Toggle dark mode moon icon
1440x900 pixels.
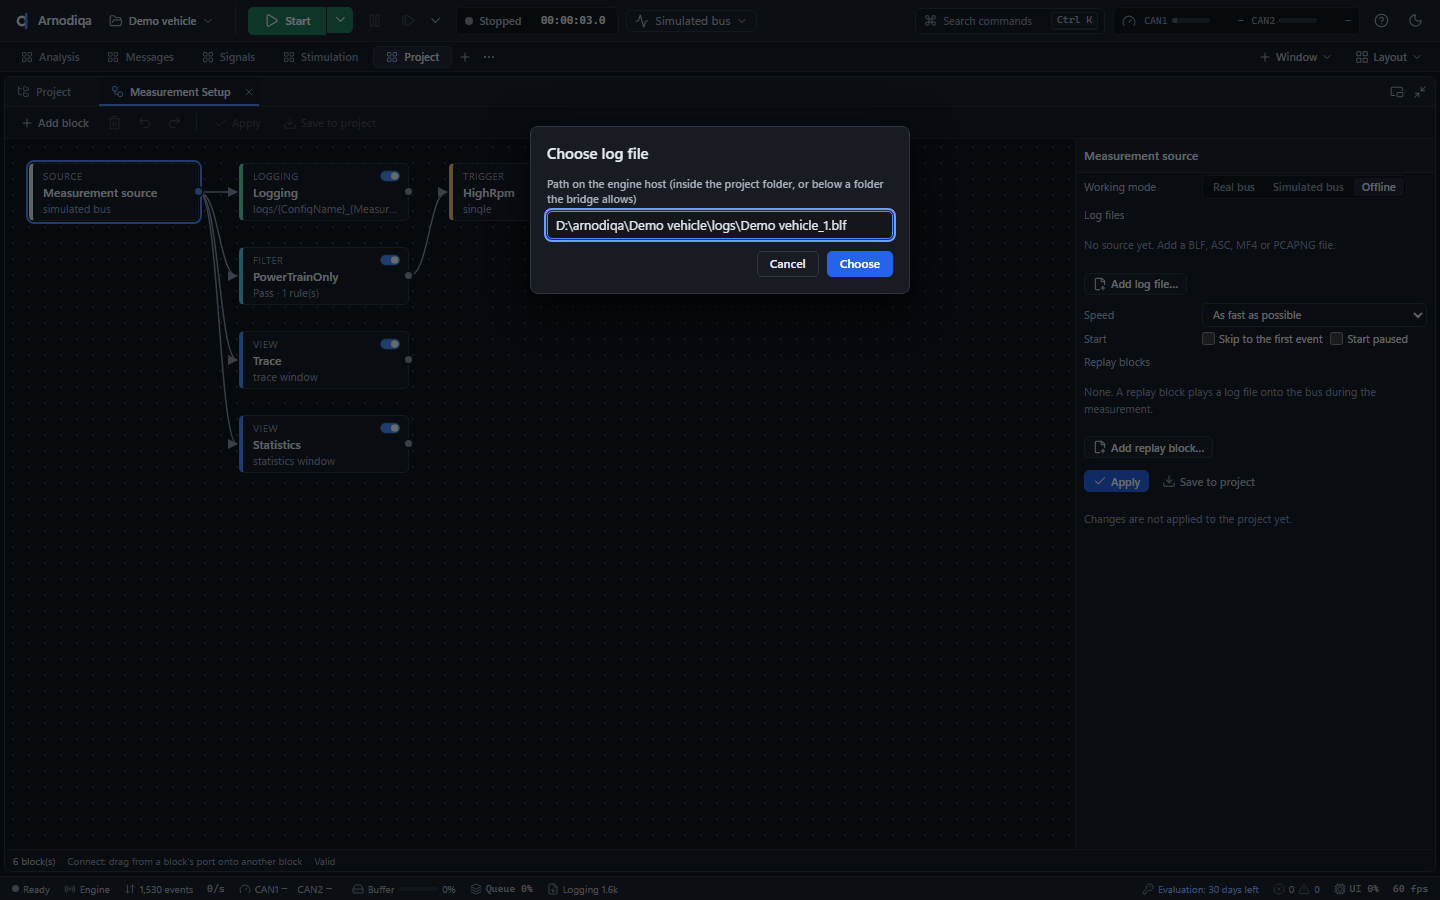tap(1415, 21)
